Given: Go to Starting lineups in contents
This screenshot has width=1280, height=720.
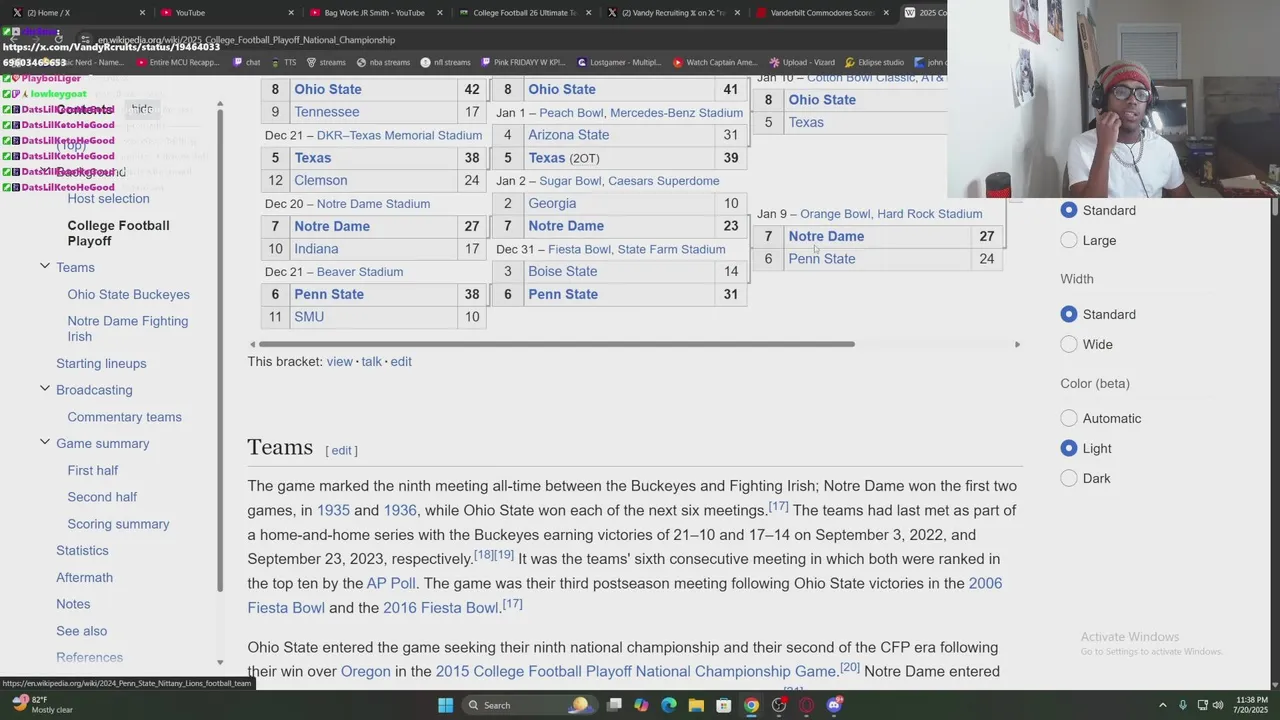Looking at the screenshot, I should click(101, 363).
